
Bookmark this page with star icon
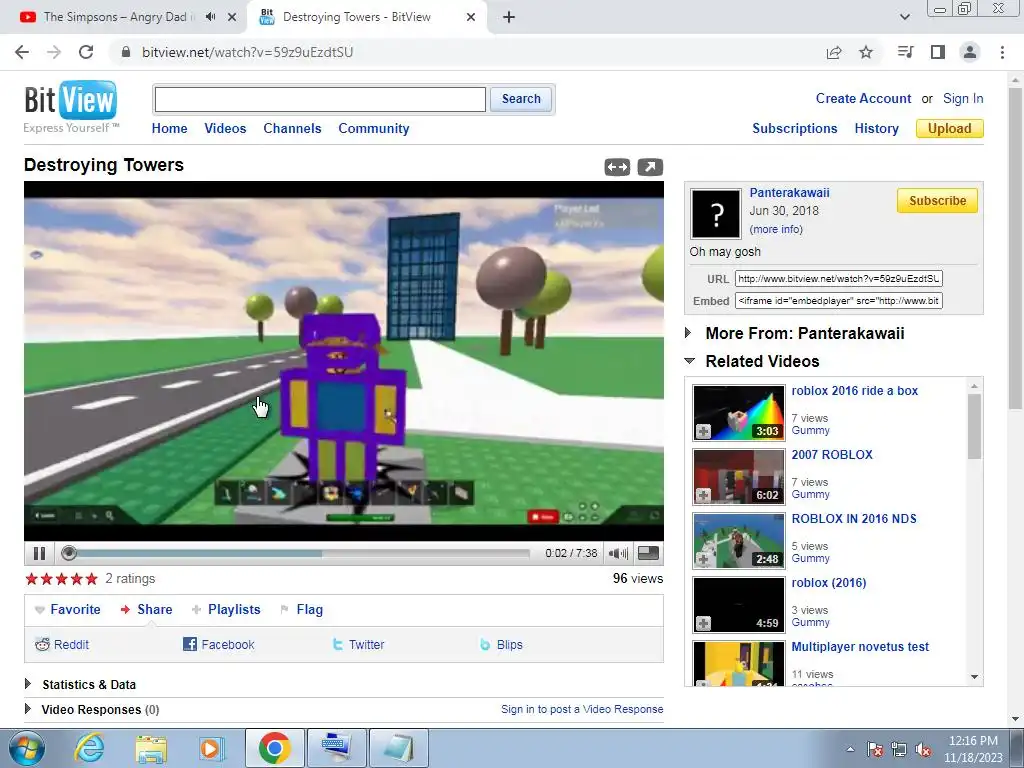tap(866, 52)
